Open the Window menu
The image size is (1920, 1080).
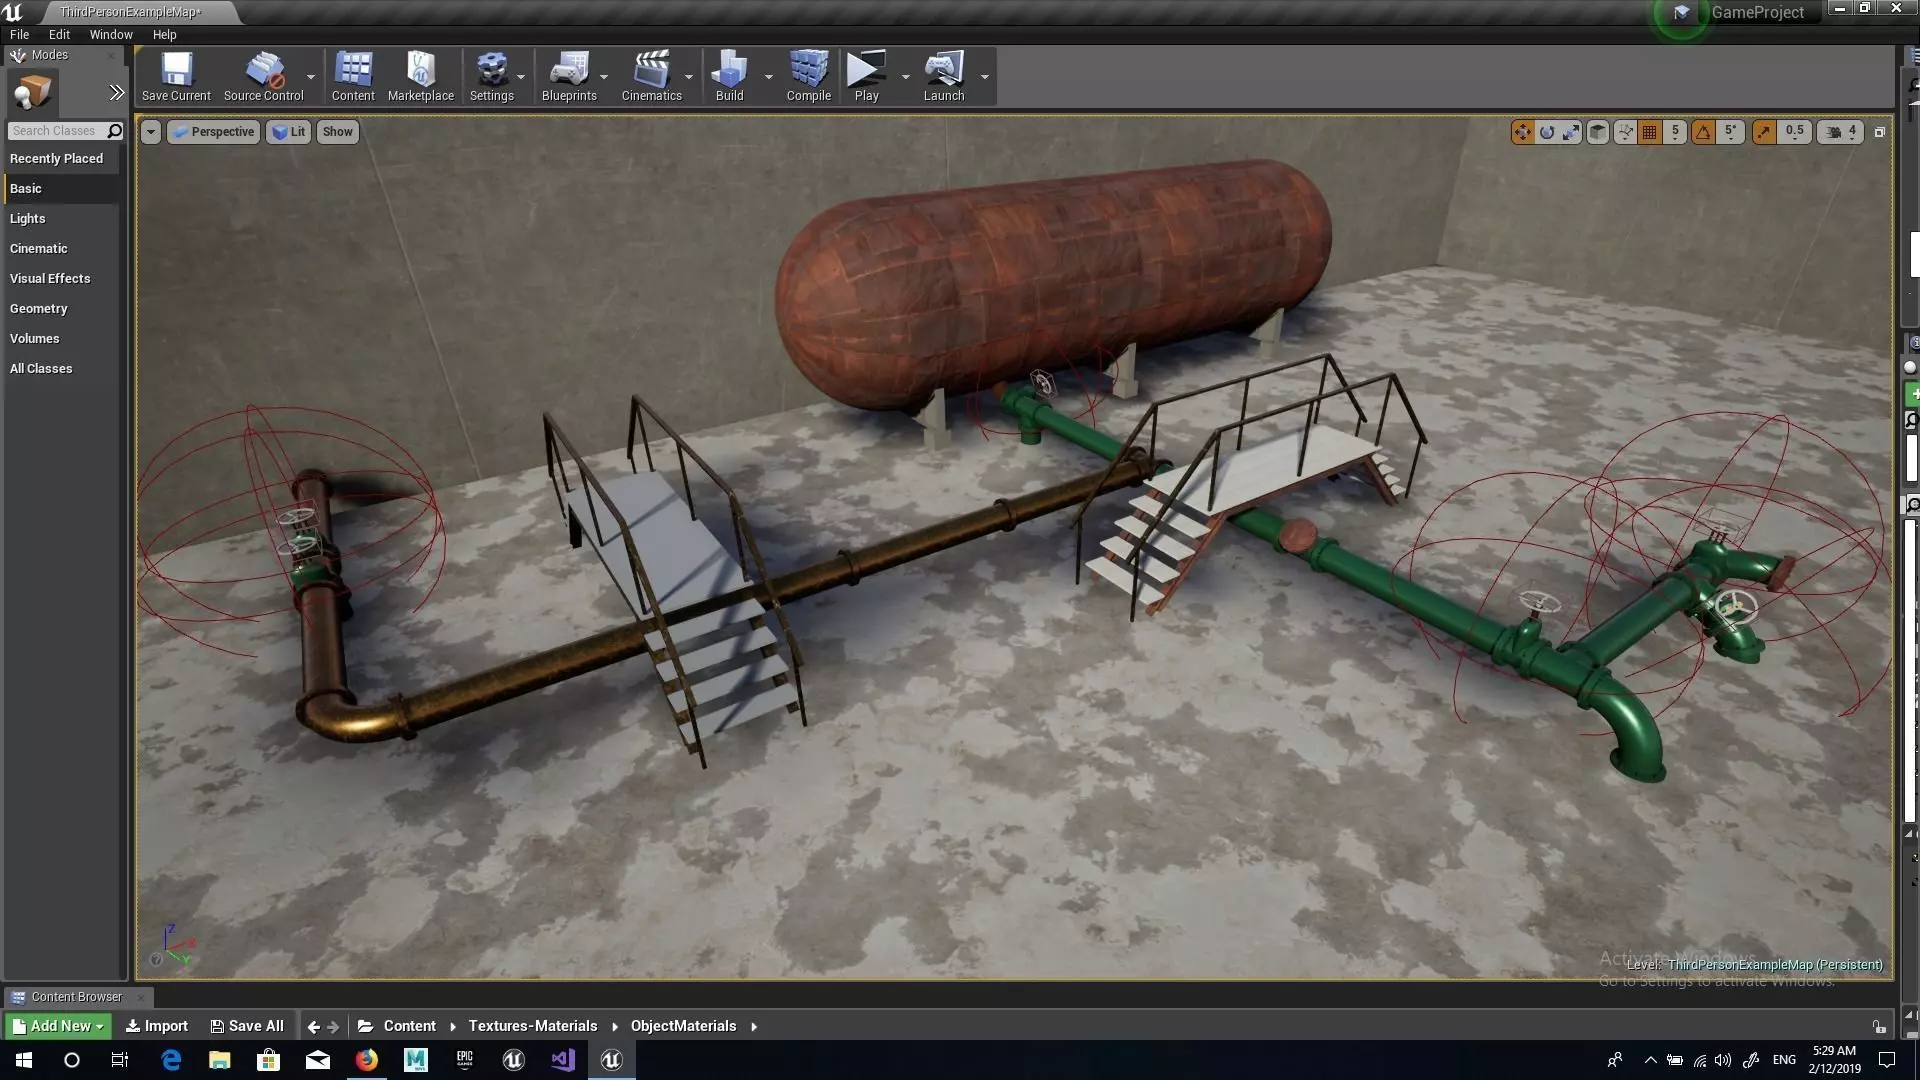111,34
